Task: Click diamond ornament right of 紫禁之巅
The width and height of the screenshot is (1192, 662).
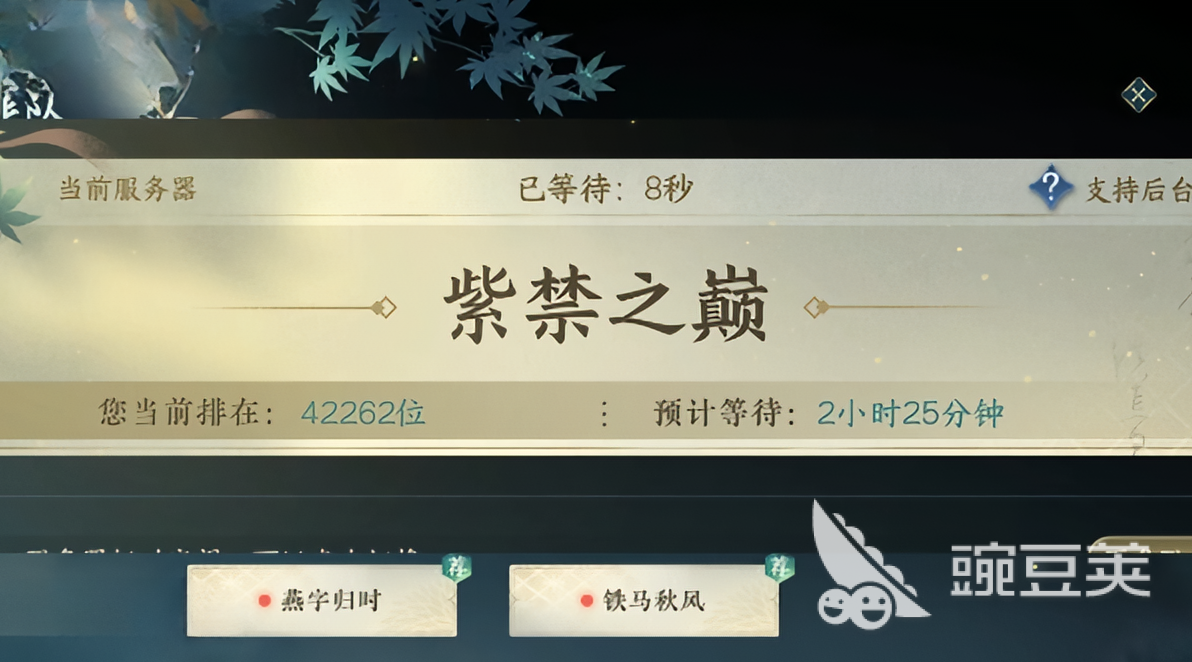Action: [816, 308]
